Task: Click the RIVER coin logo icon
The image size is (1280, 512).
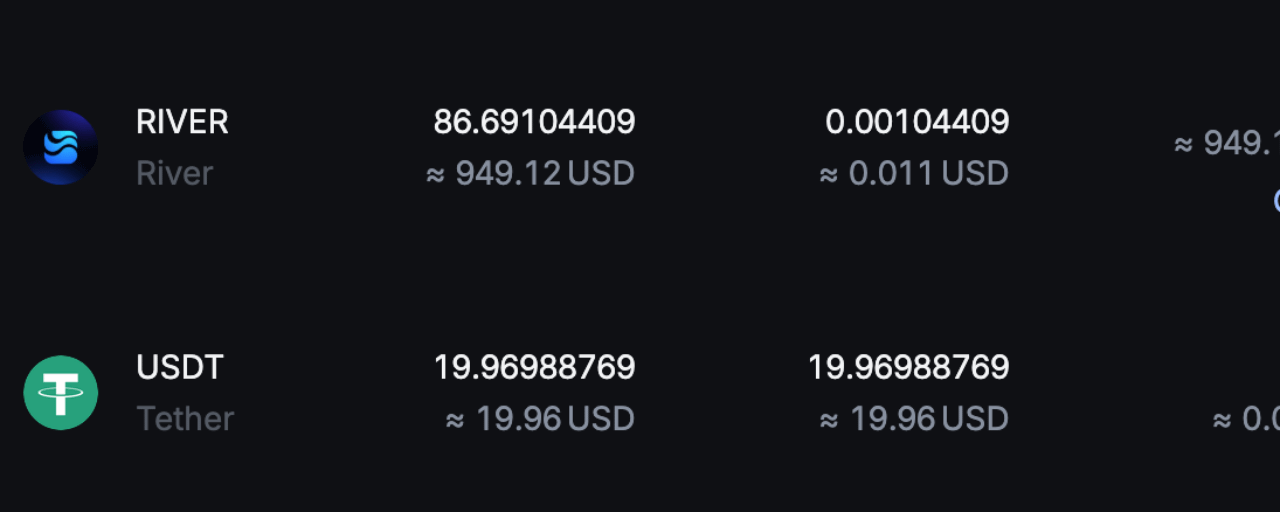Action: tap(61, 147)
